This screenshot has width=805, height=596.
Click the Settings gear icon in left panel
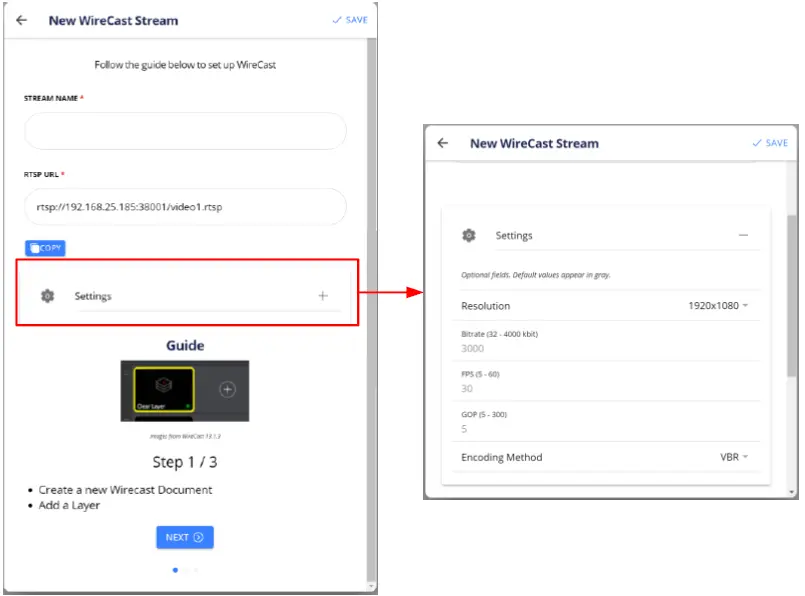point(48,296)
